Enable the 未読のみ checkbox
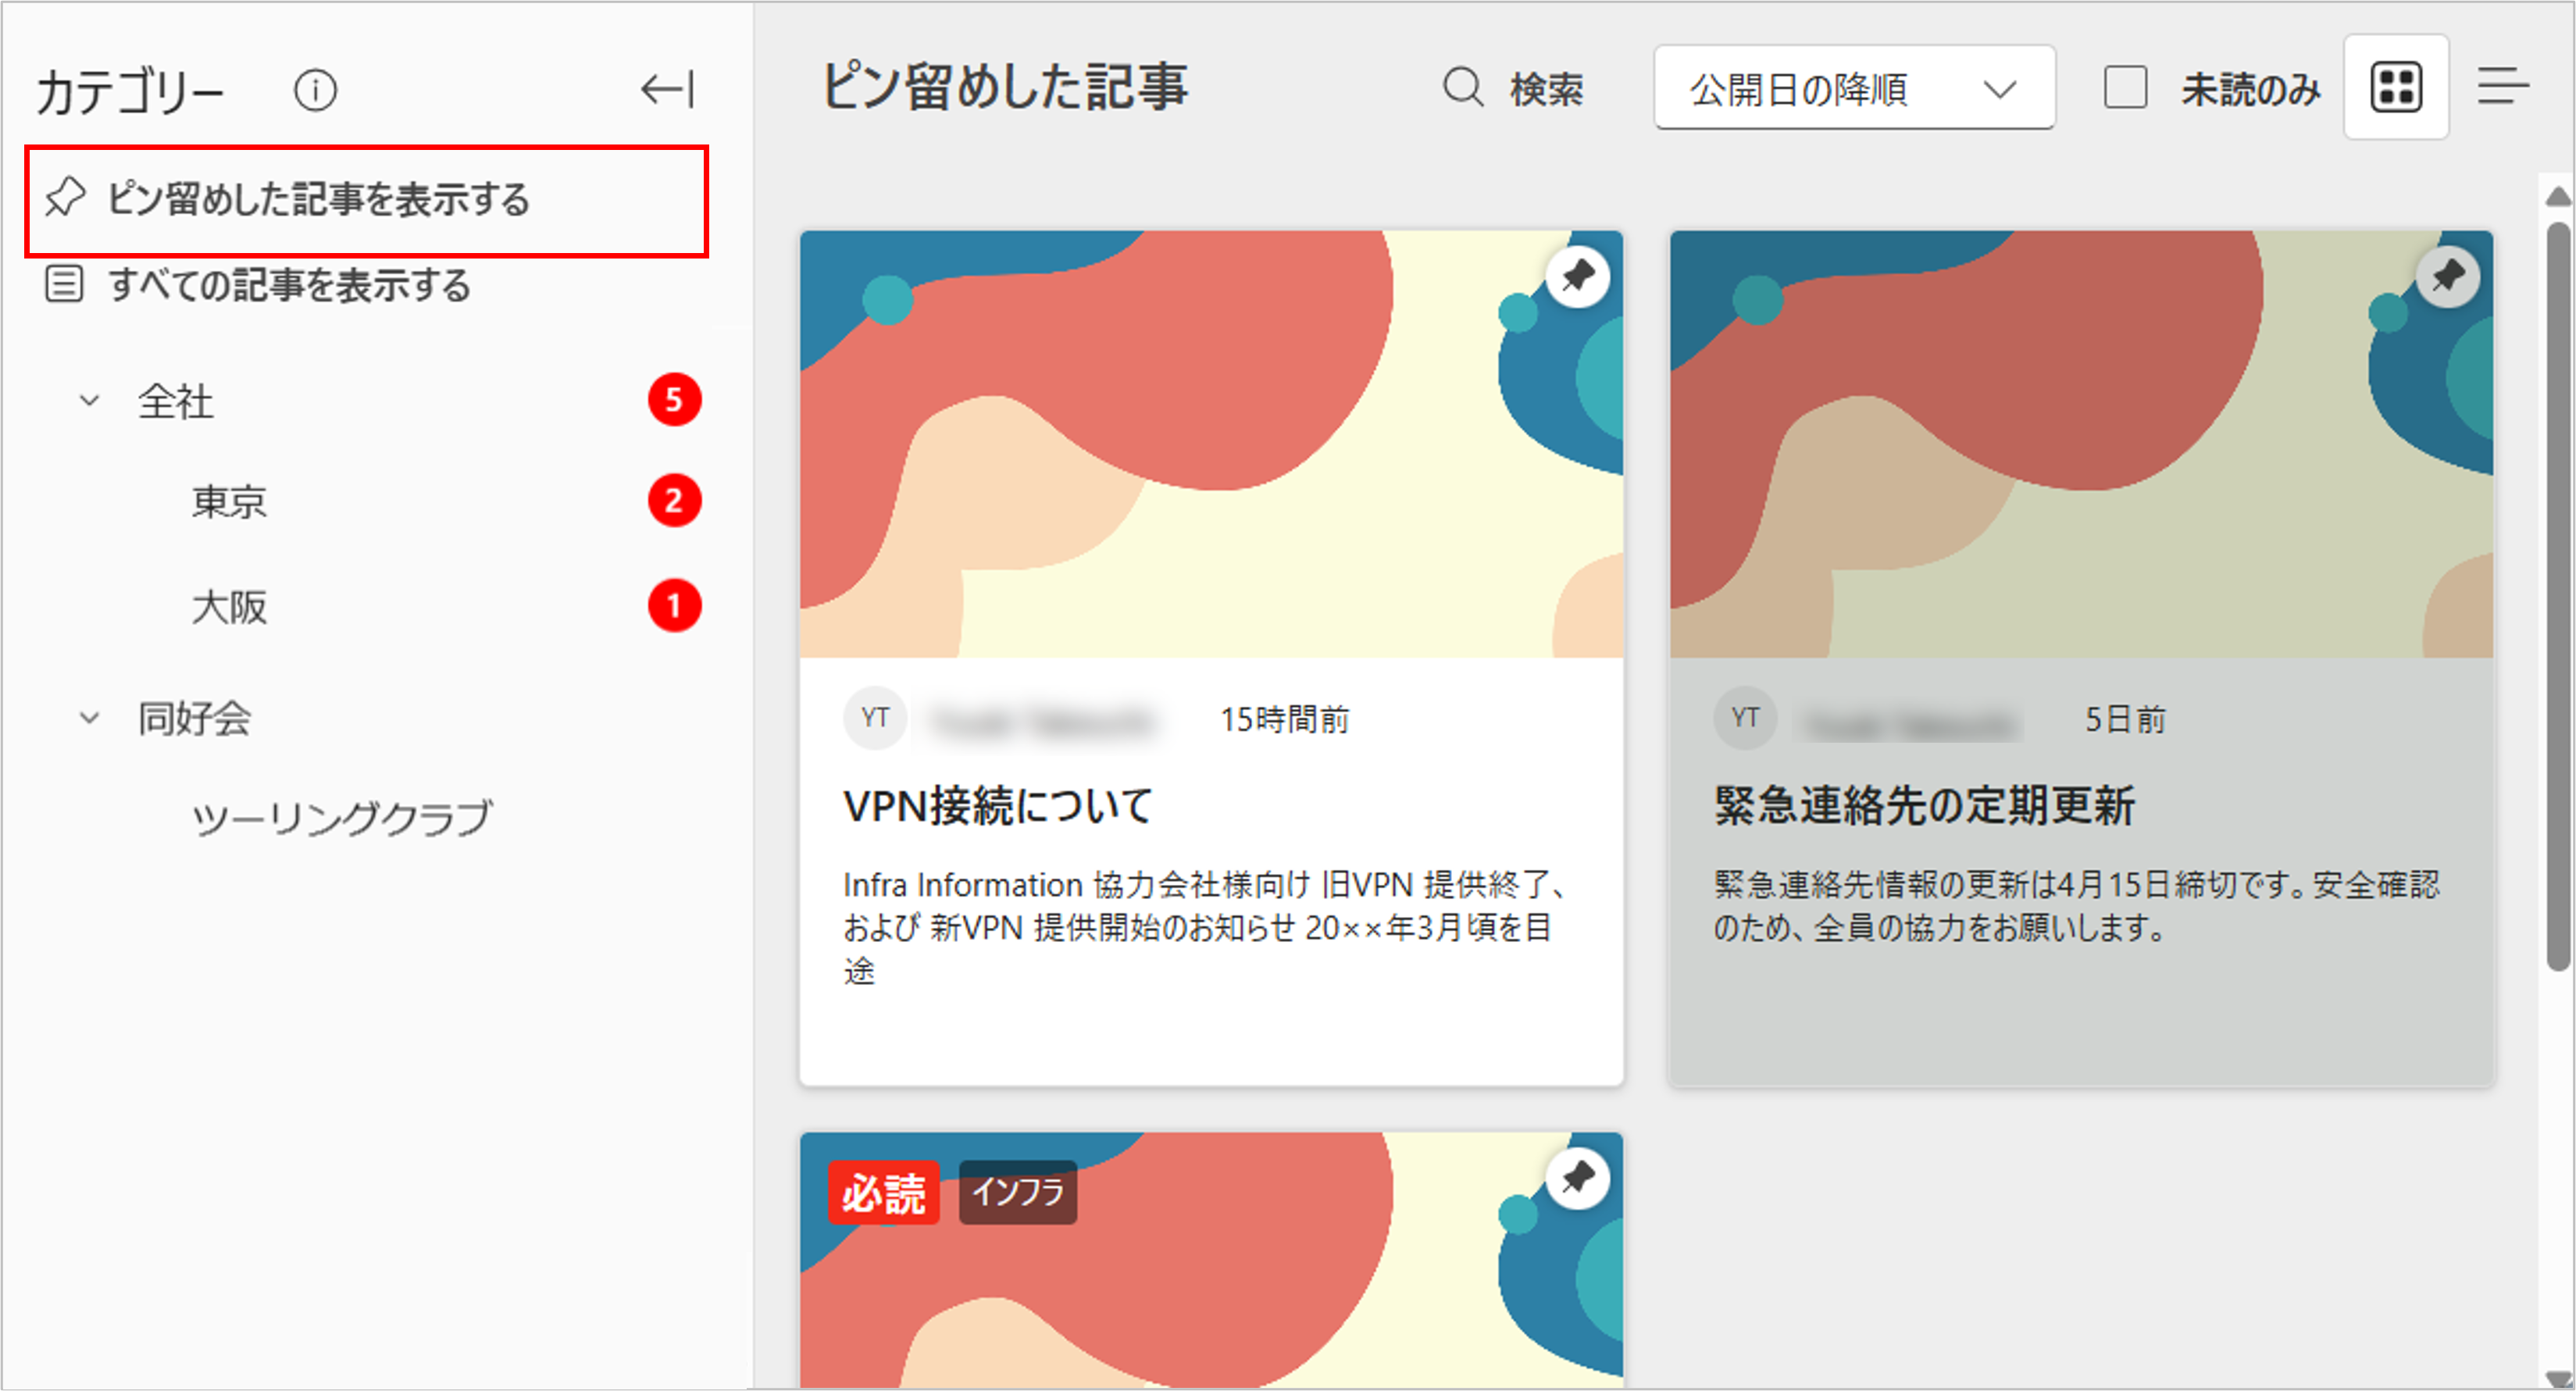Screen dimensions: 2576x1391 click(x=2125, y=88)
